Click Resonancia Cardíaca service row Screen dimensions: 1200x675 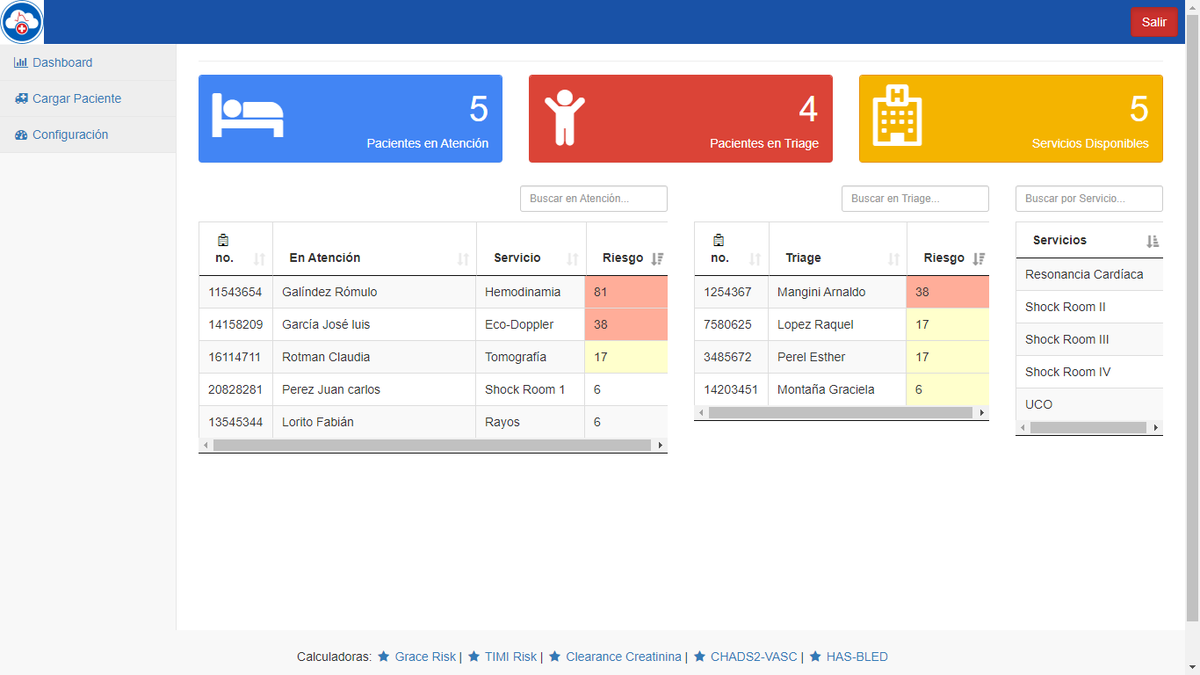pos(1089,274)
